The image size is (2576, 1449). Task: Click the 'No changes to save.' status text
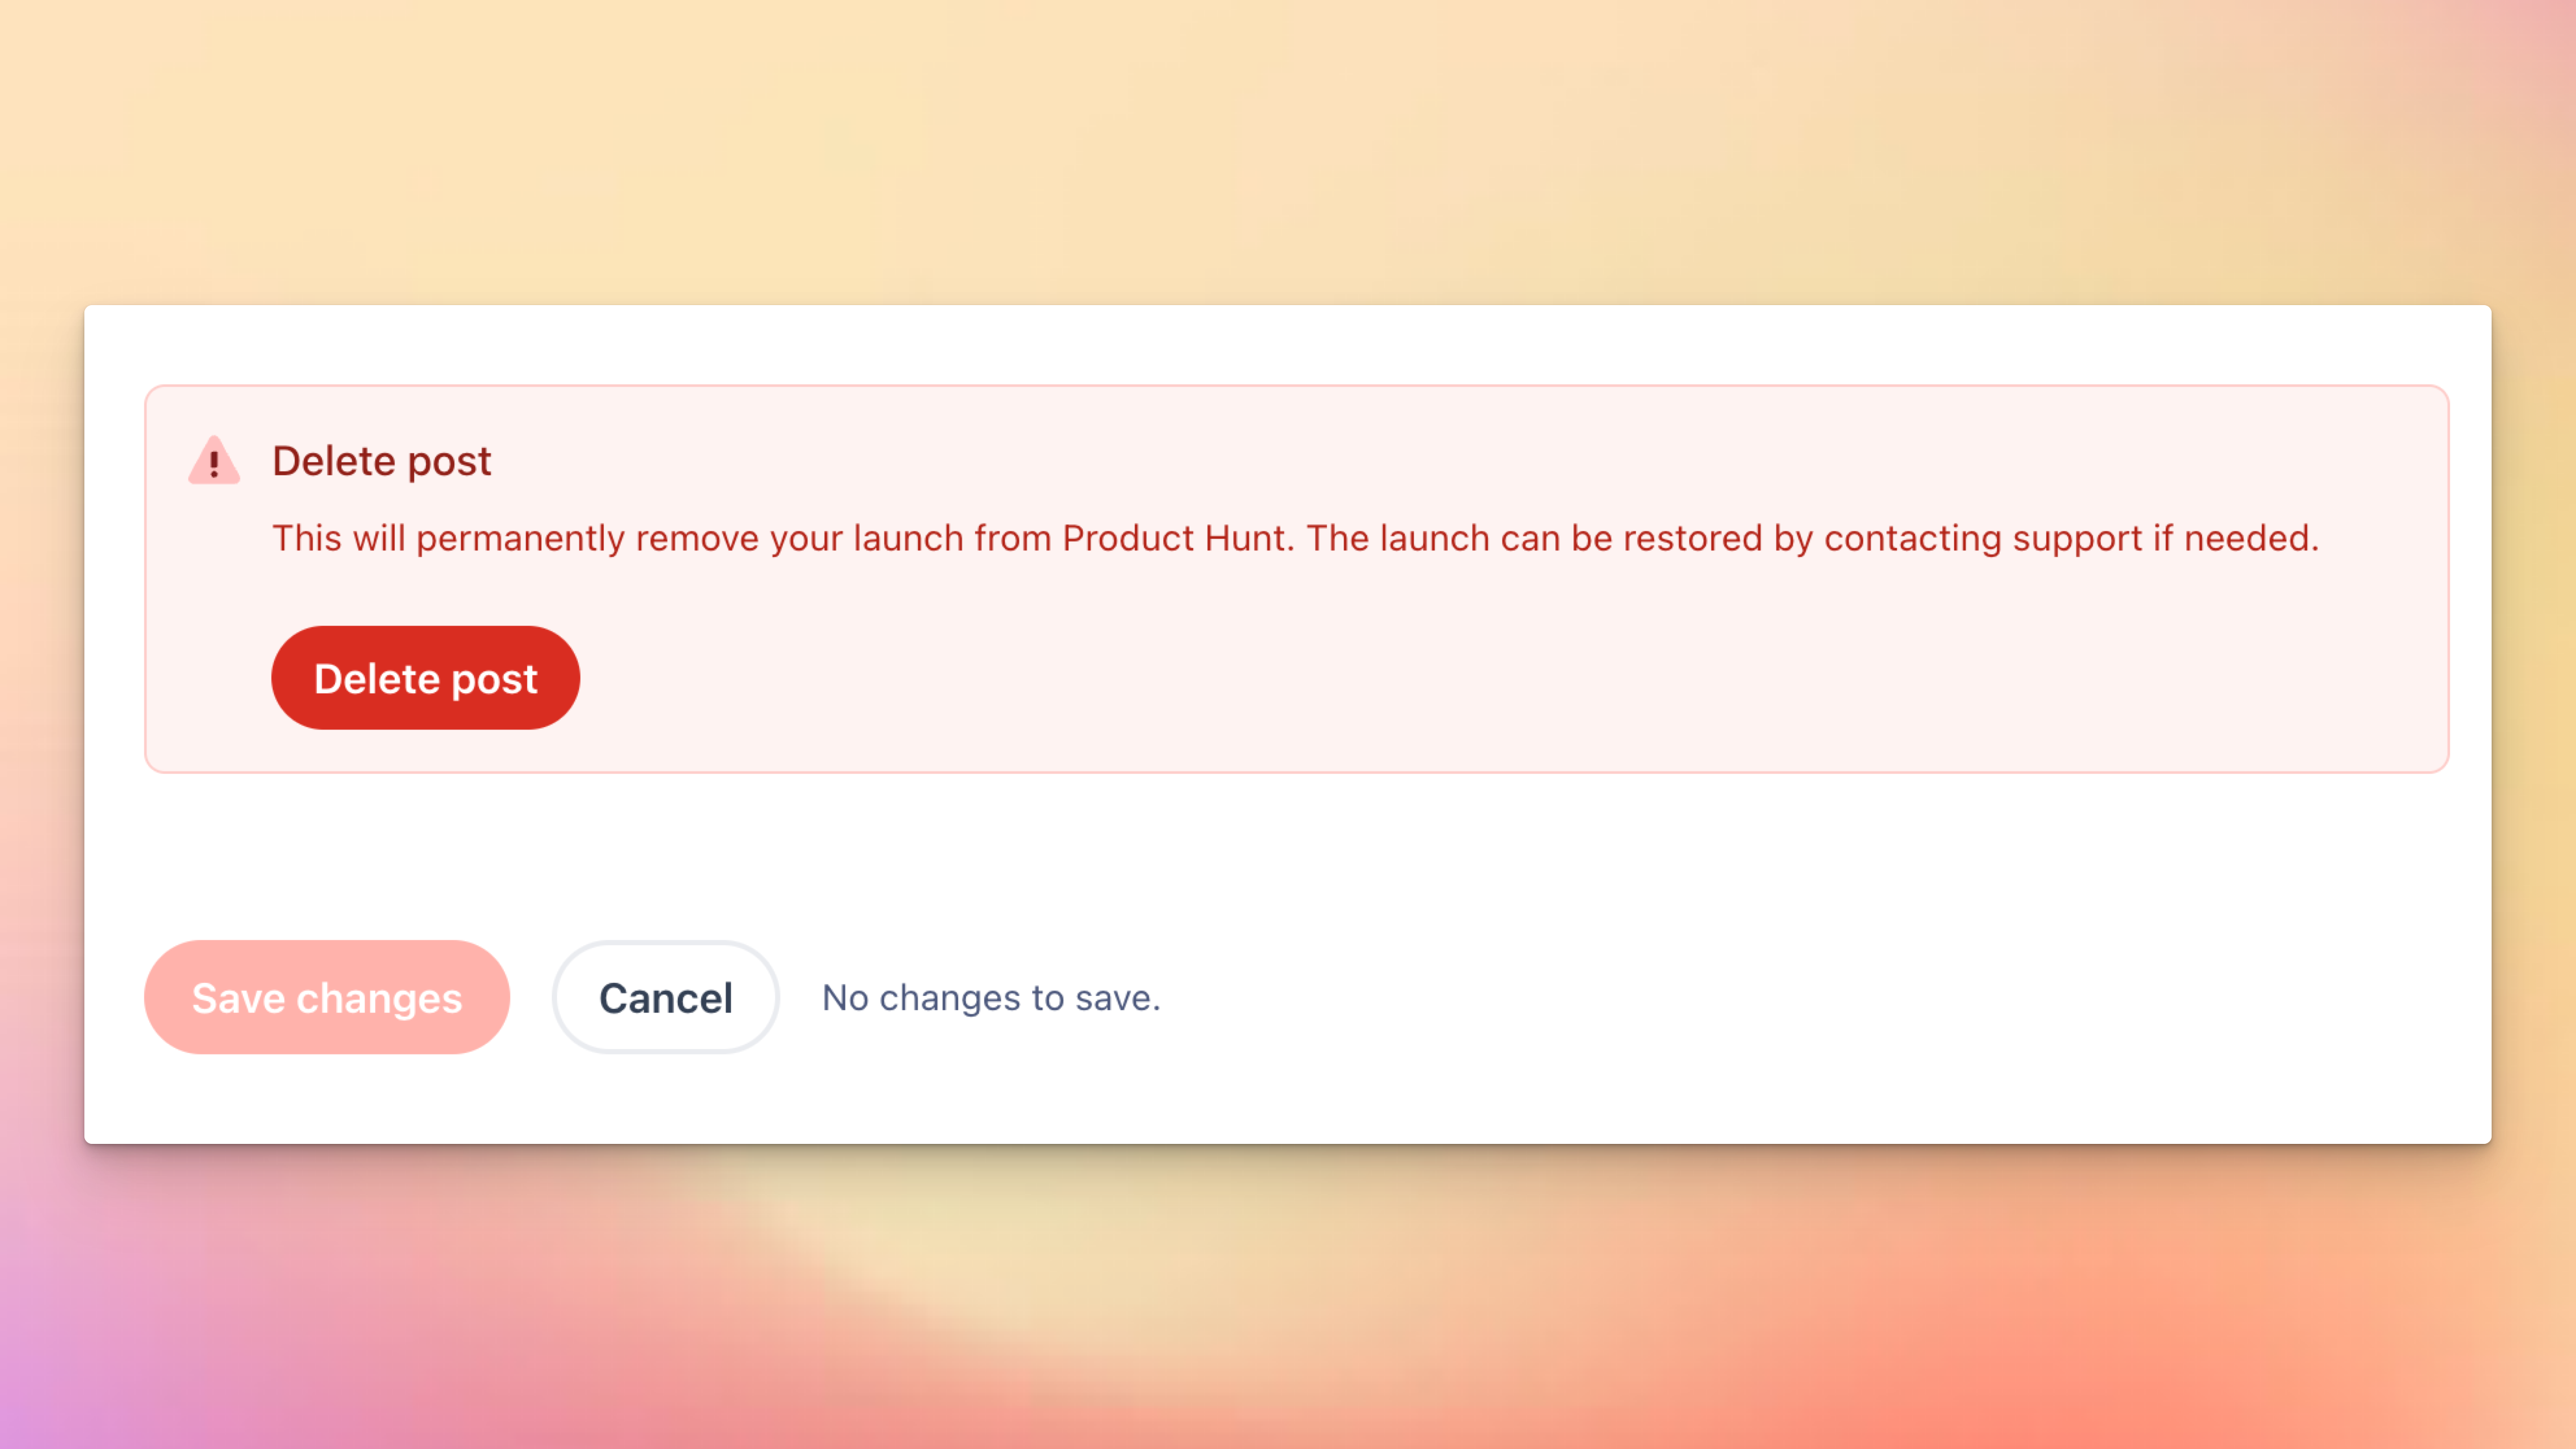(991, 997)
